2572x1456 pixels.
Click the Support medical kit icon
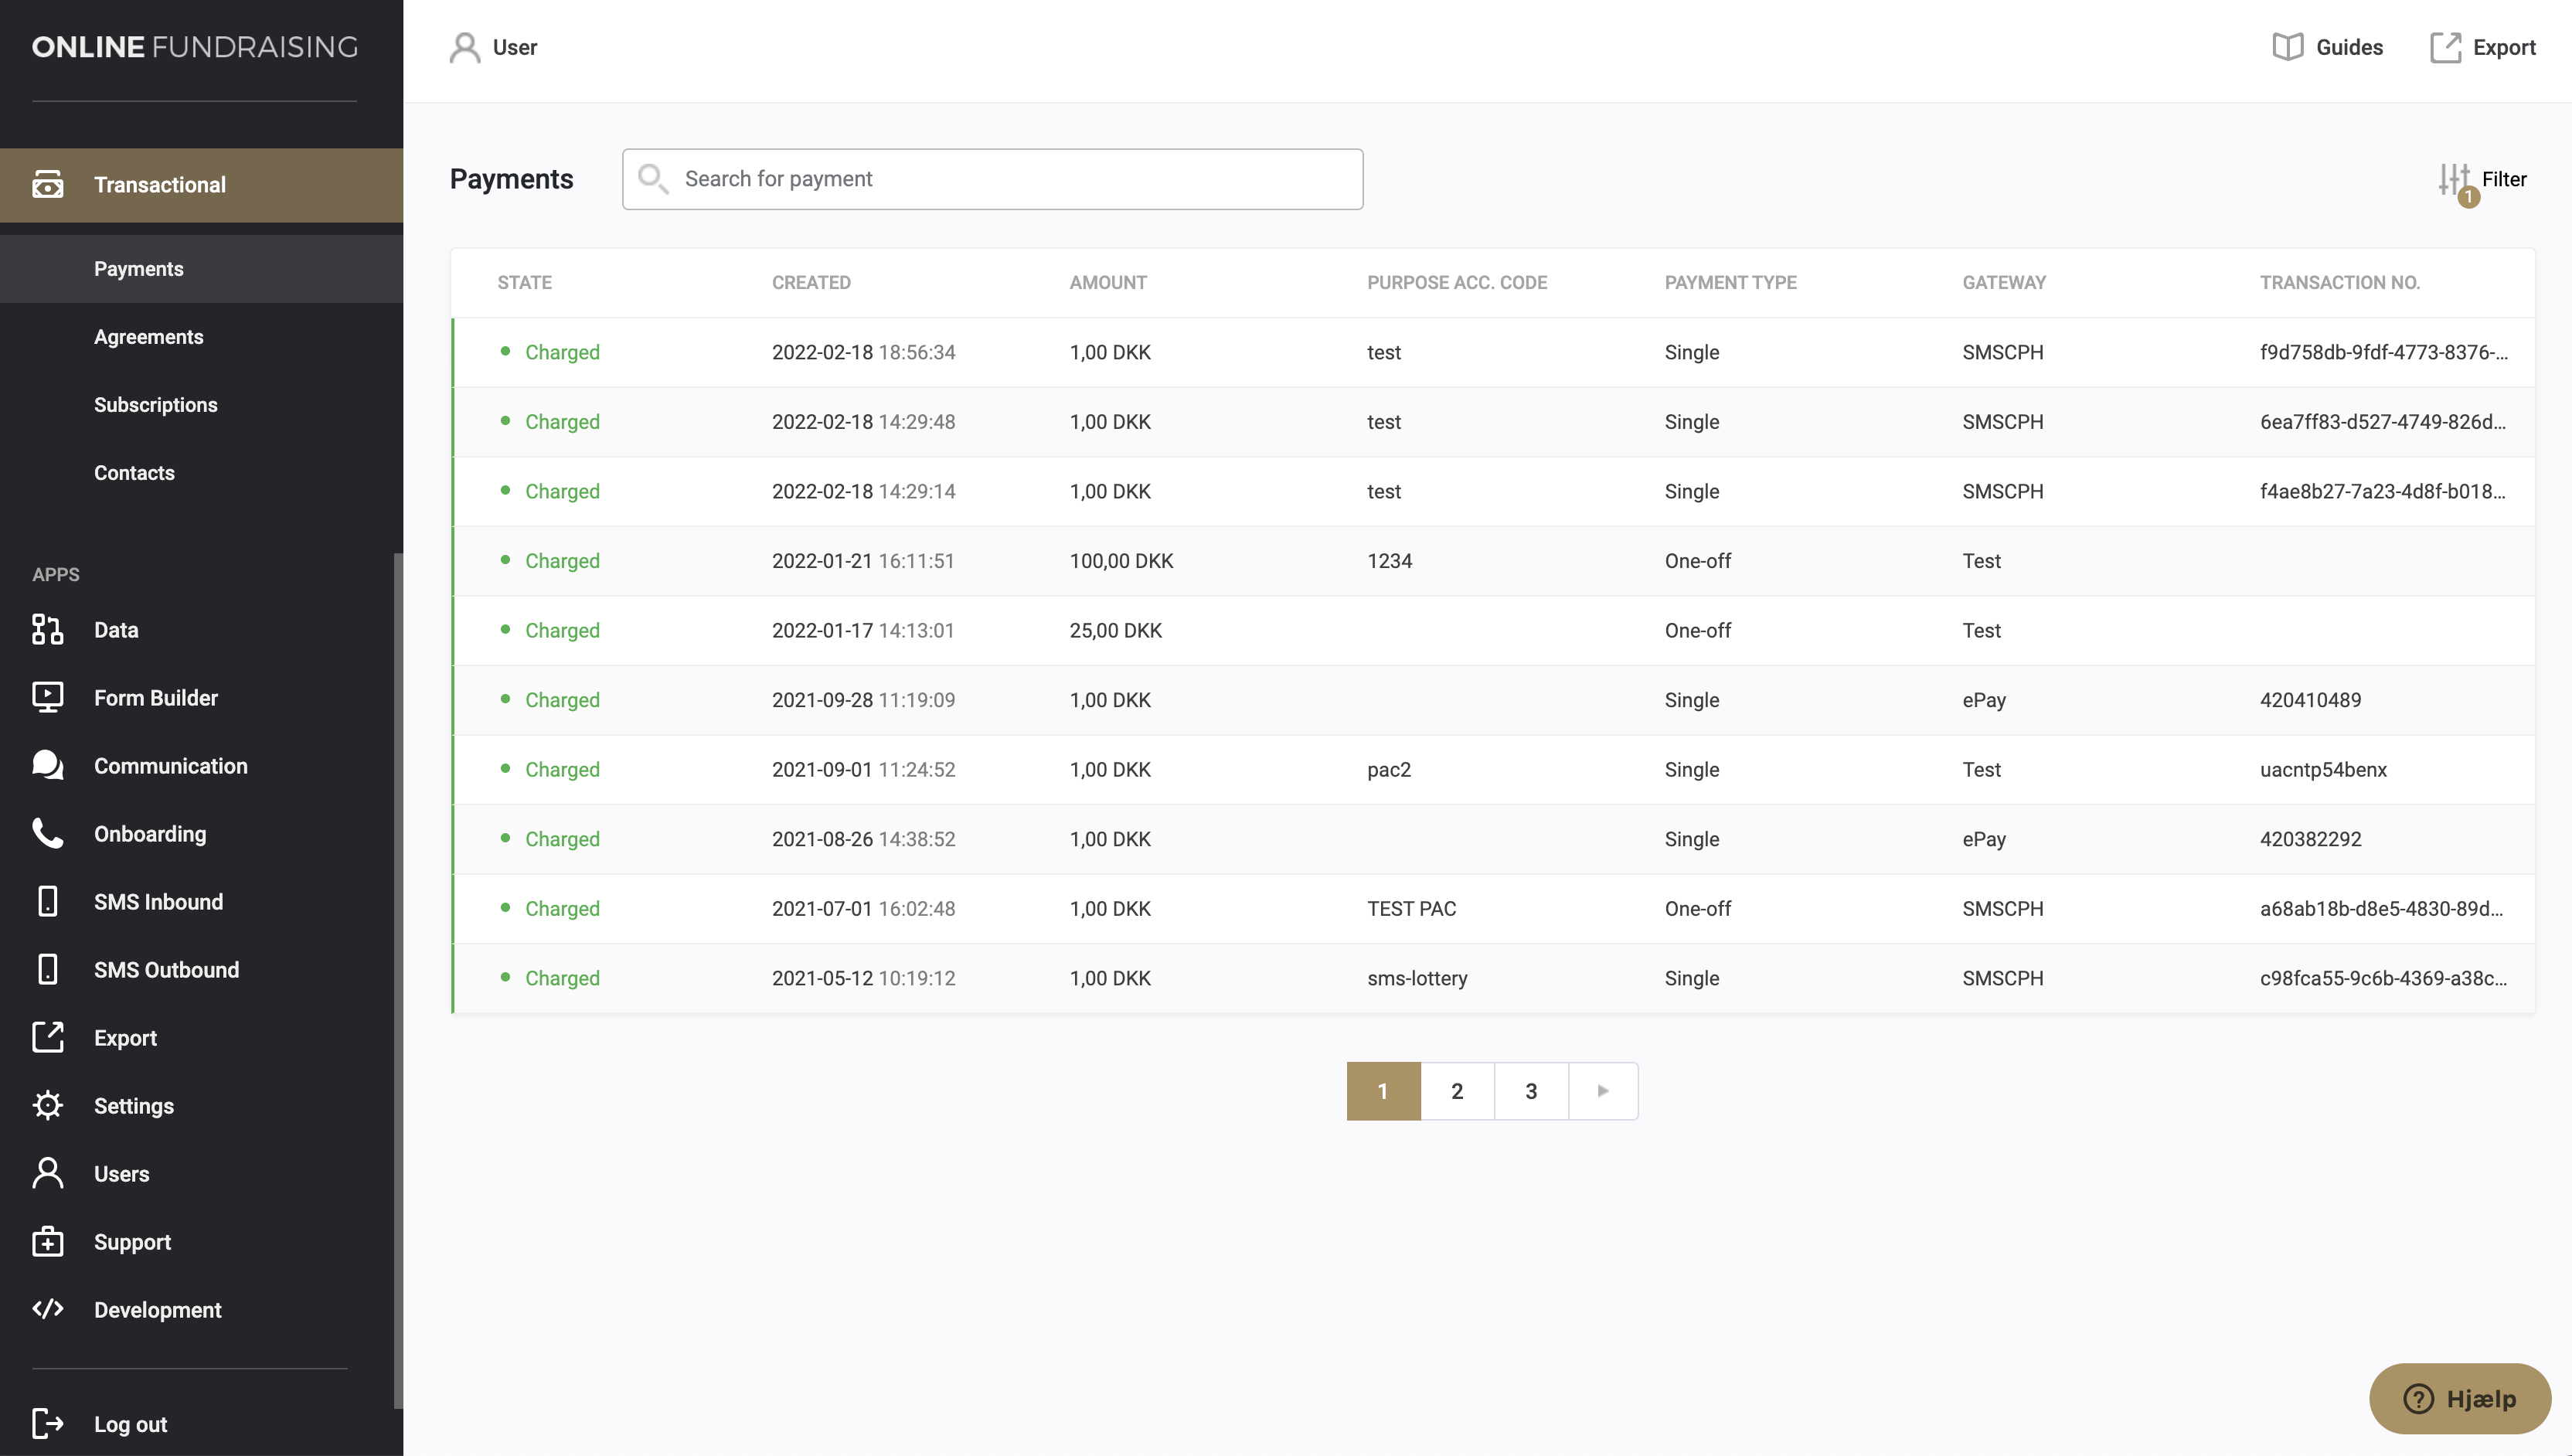[x=47, y=1242]
